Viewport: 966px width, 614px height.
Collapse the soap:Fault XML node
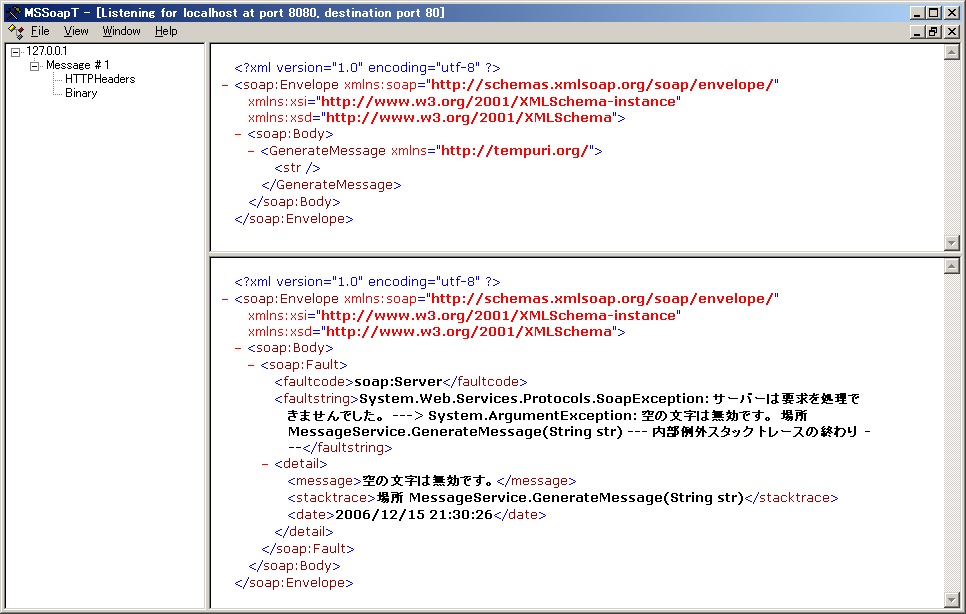point(251,365)
